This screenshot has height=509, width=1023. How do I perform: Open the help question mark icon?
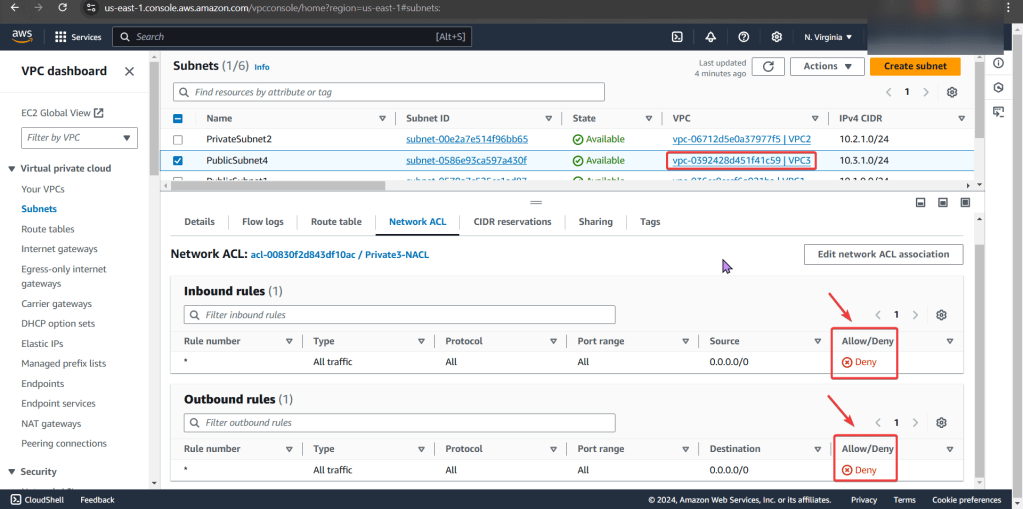coord(743,37)
